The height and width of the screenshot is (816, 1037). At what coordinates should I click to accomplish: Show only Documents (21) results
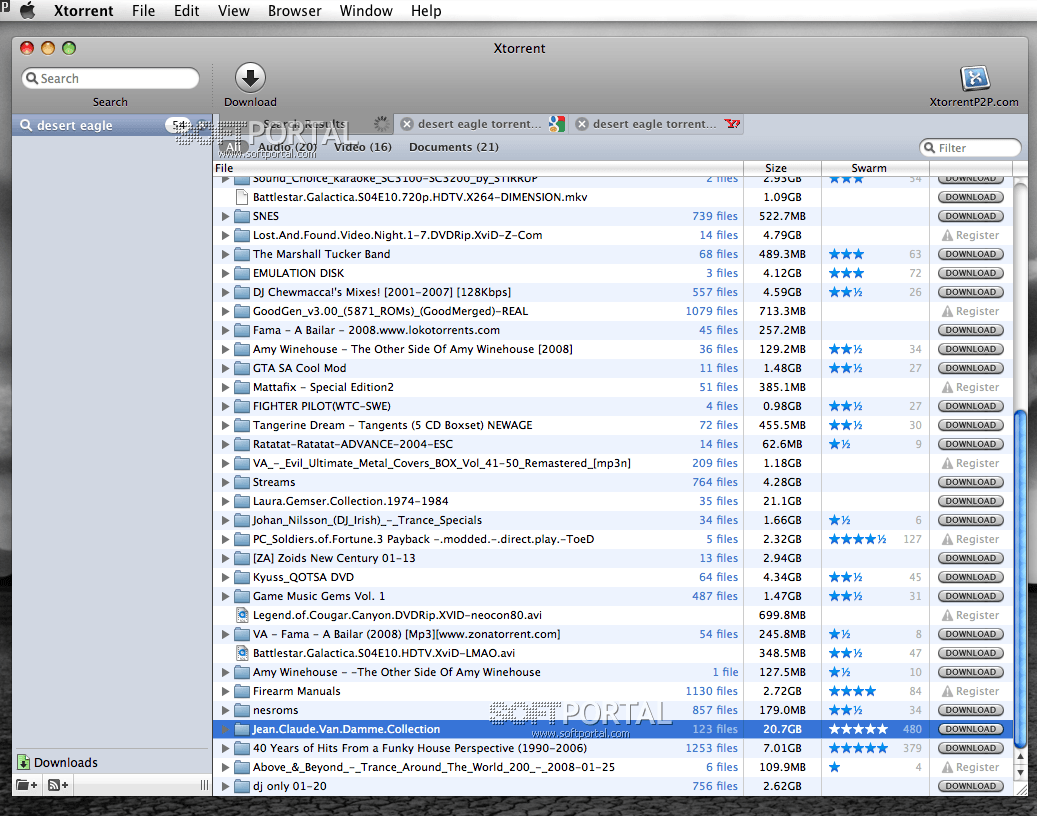click(x=454, y=147)
